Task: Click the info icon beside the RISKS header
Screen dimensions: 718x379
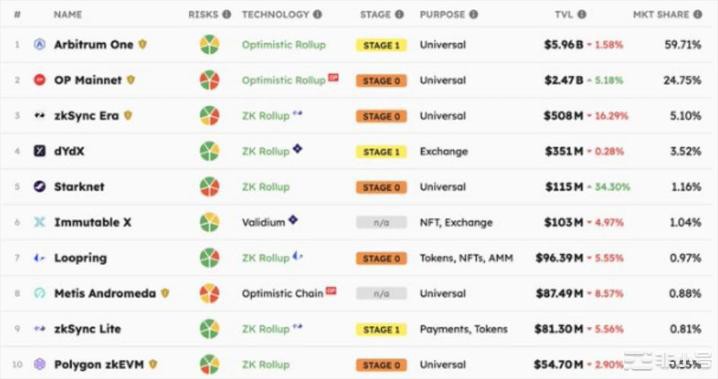Action: click(x=227, y=15)
